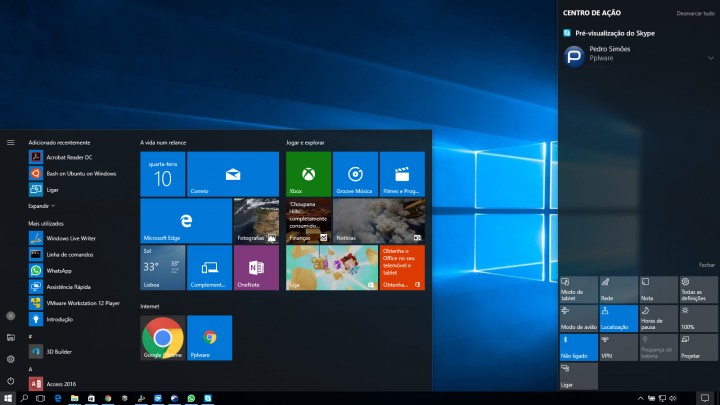
Task: Click Fechar to collapse quick actions
Action: [x=706, y=265]
